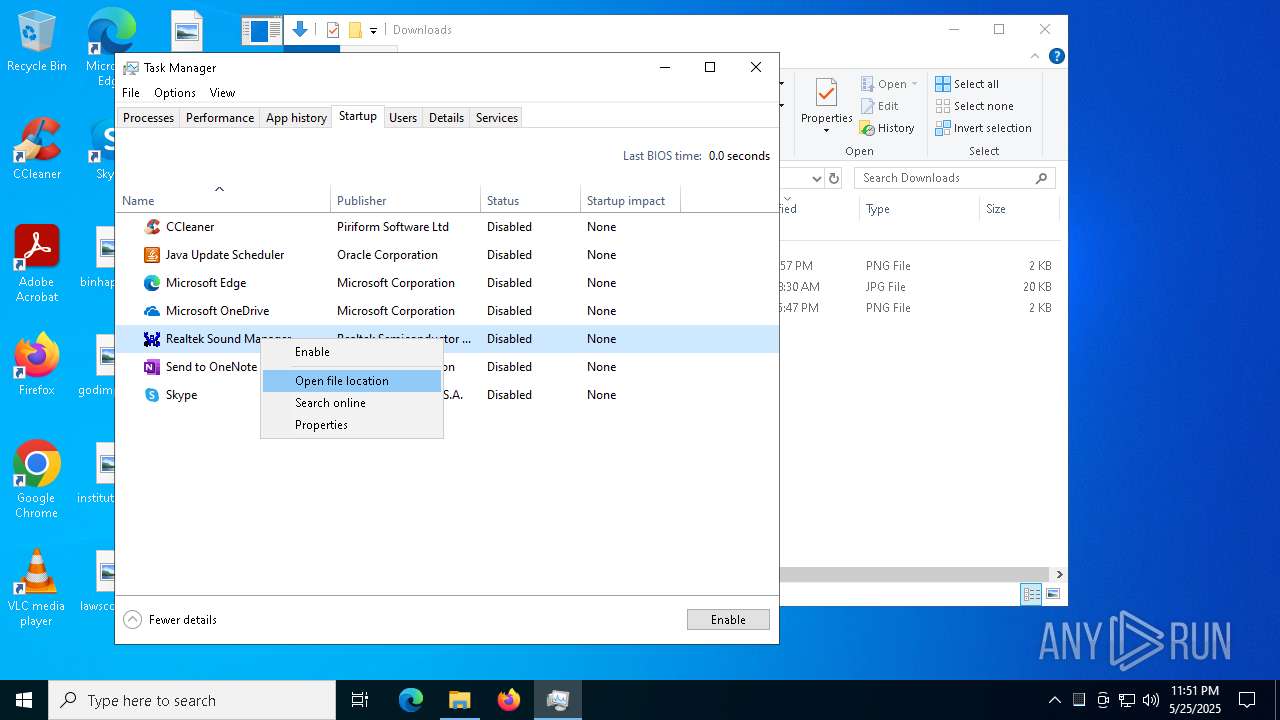Open the App history tab
This screenshot has width=1280, height=720.
coord(296,118)
